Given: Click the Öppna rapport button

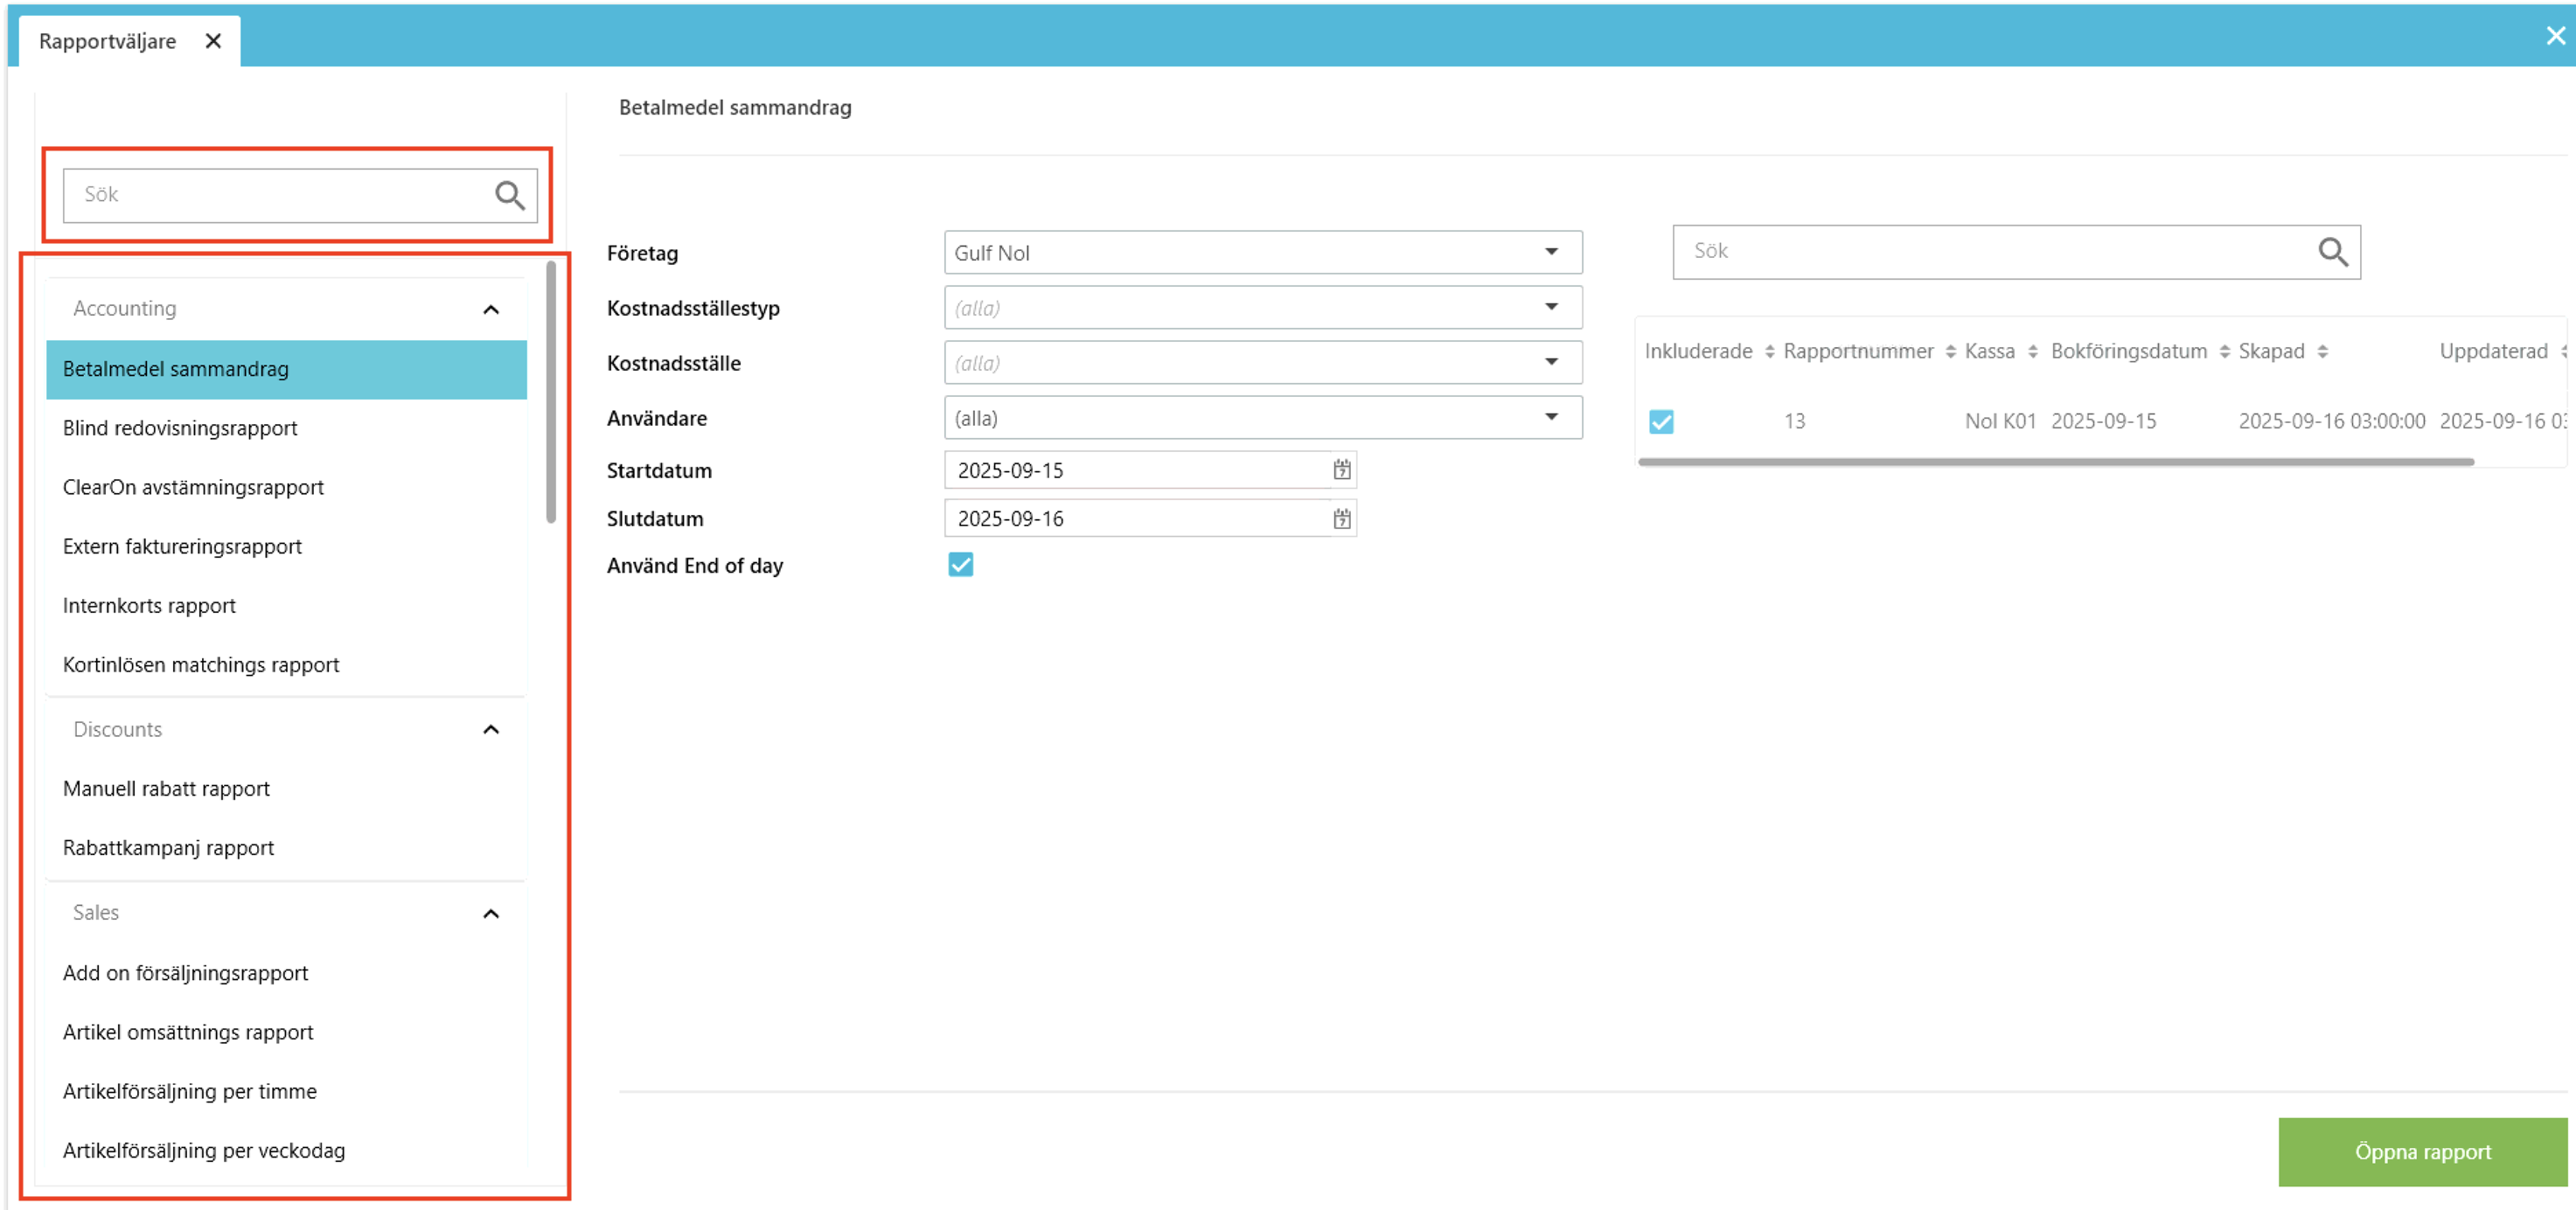Looking at the screenshot, I should tap(2421, 1152).
